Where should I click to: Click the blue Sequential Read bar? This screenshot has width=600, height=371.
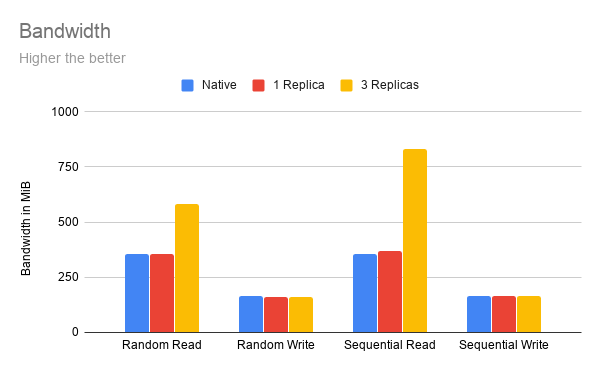point(365,293)
